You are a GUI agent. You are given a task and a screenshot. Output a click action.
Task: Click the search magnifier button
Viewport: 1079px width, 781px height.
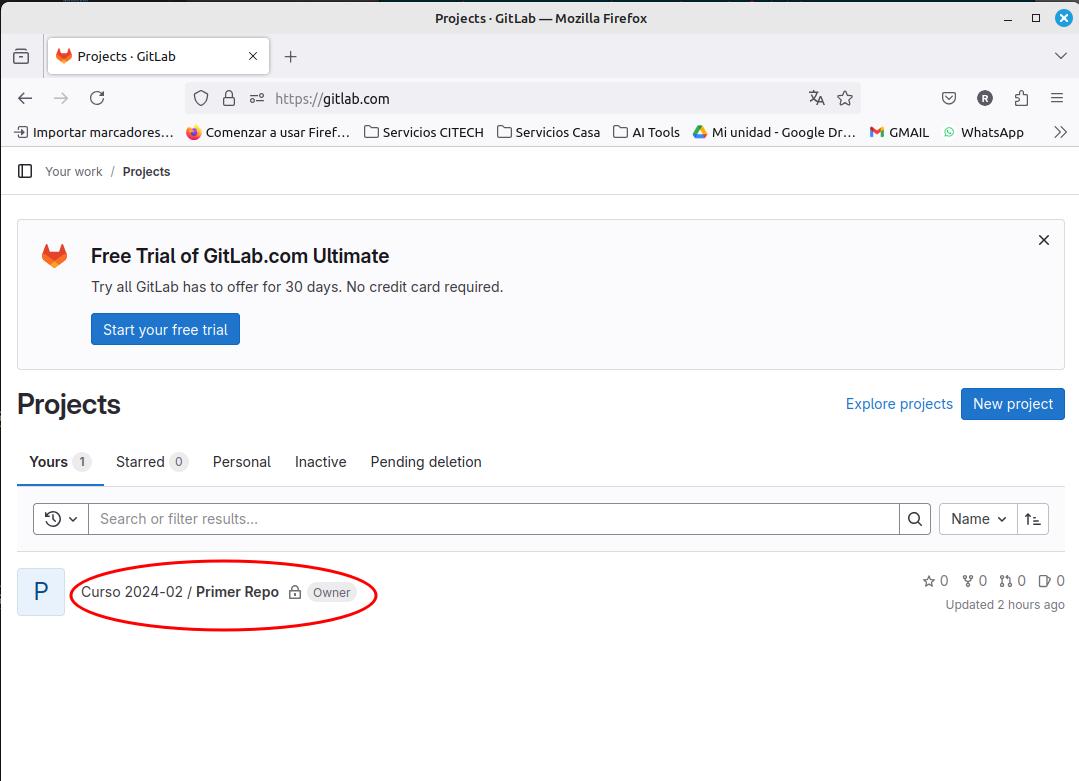click(915, 519)
